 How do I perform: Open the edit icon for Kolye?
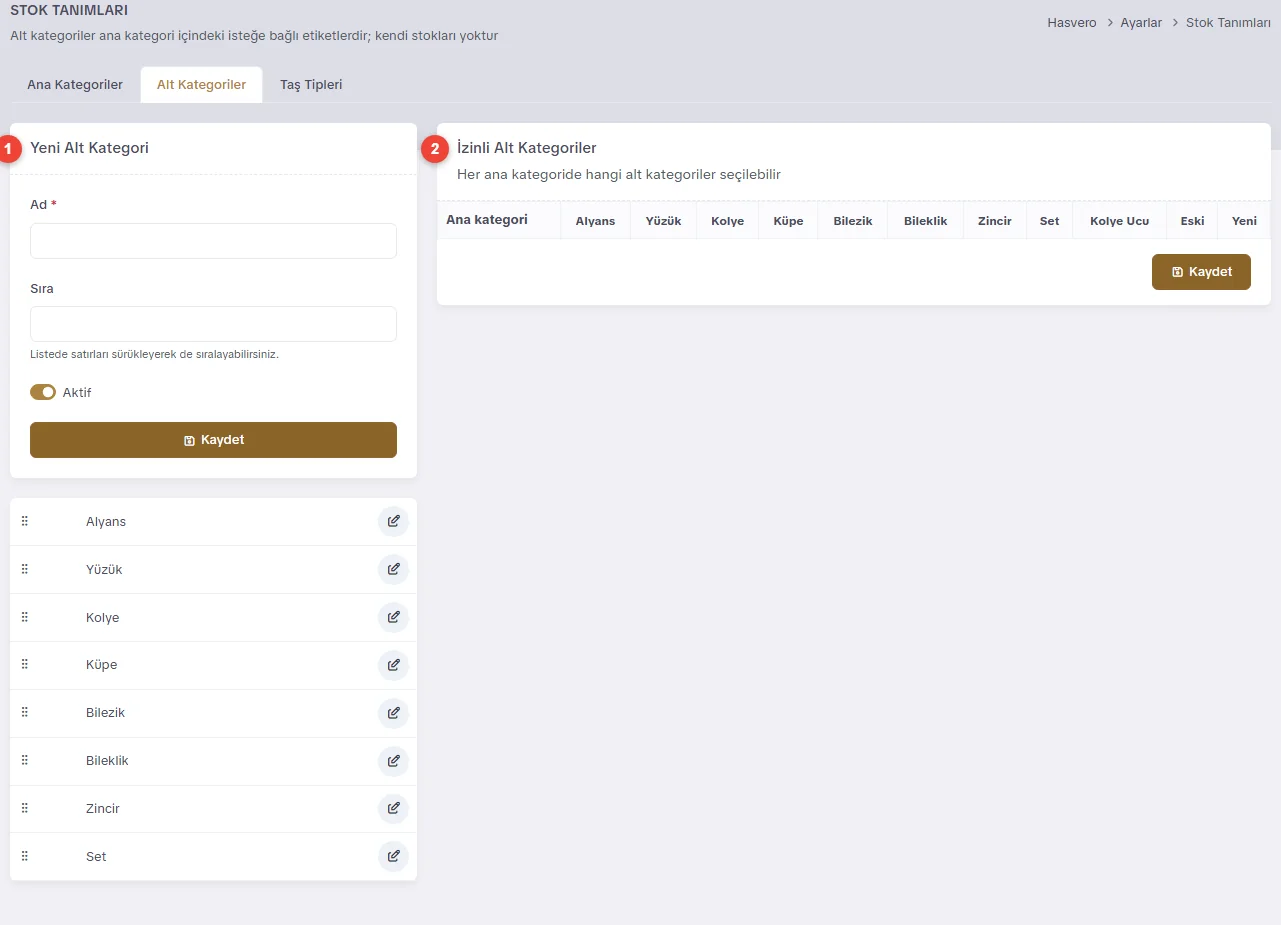393,617
